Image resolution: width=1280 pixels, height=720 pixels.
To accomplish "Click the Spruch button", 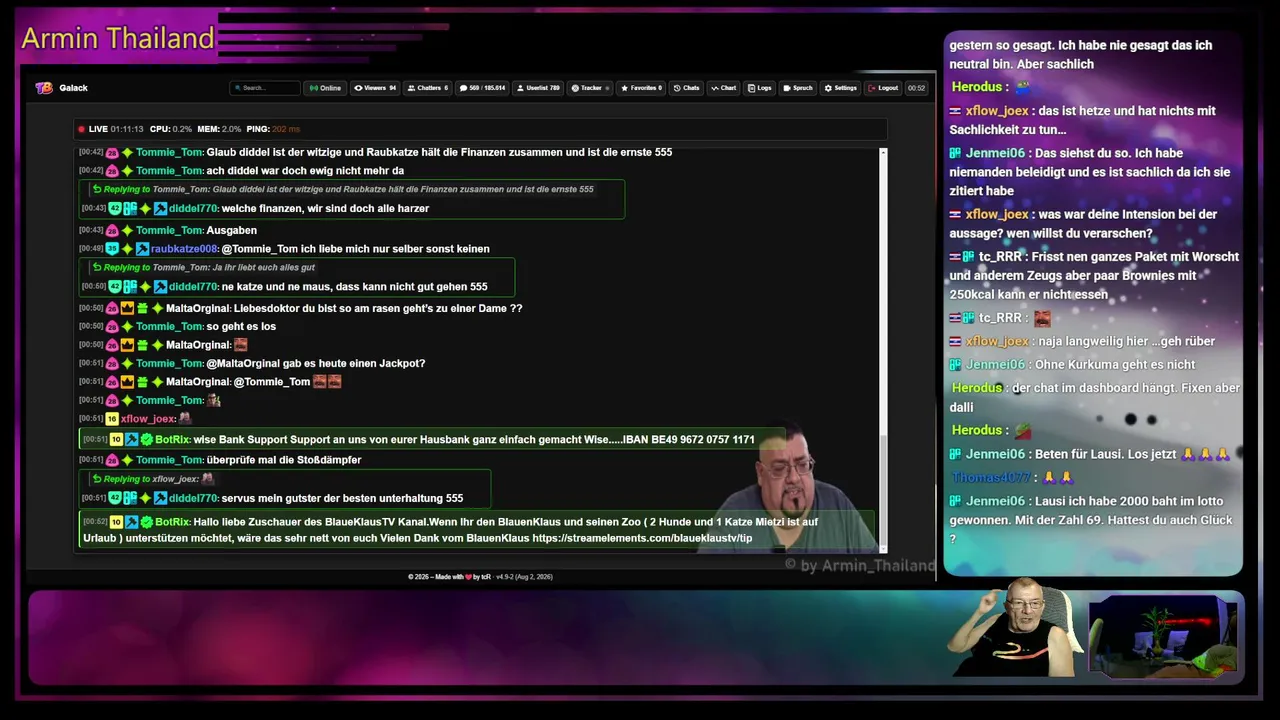I will (x=798, y=88).
